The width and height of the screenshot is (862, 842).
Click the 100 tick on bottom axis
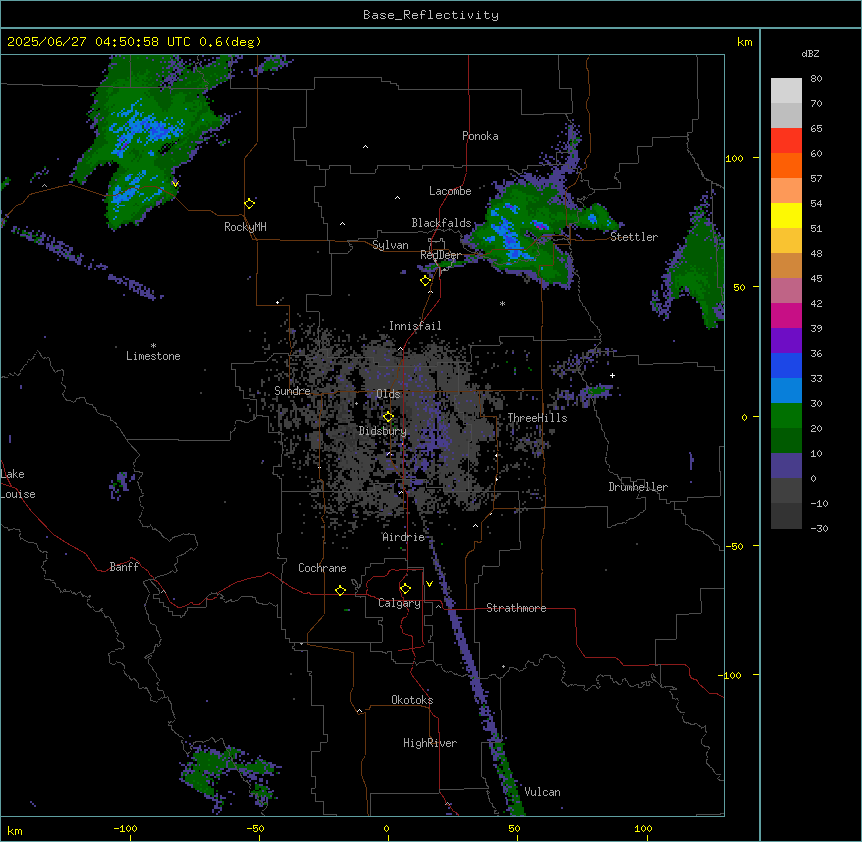[x=643, y=828]
